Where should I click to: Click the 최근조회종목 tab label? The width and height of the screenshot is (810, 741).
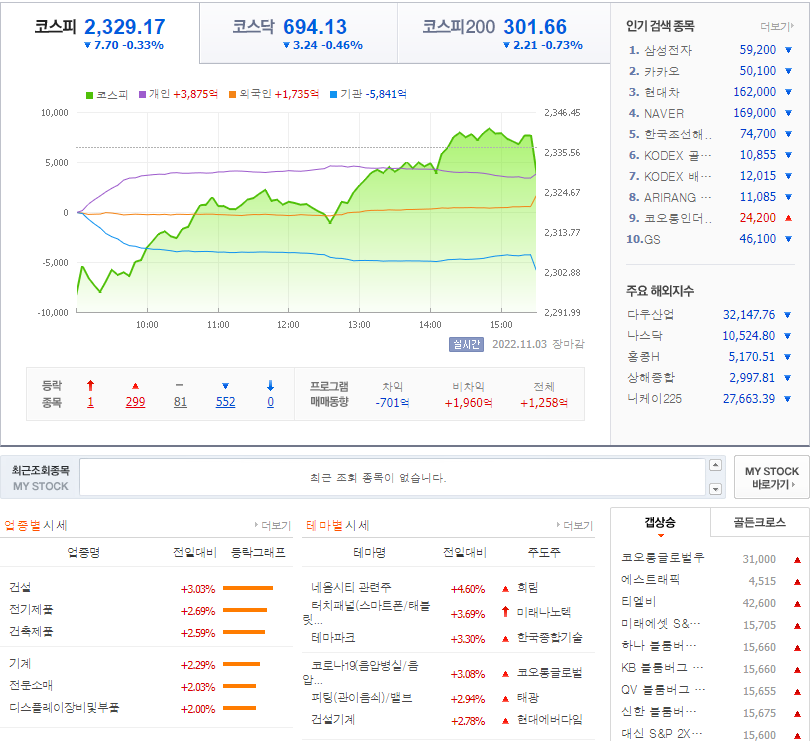click(40, 470)
